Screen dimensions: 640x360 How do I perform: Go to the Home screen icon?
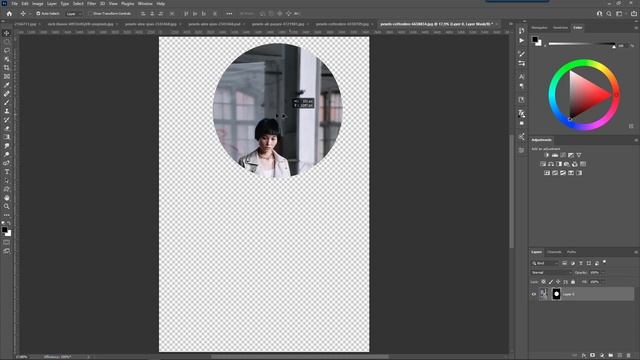(x=9, y=13)
